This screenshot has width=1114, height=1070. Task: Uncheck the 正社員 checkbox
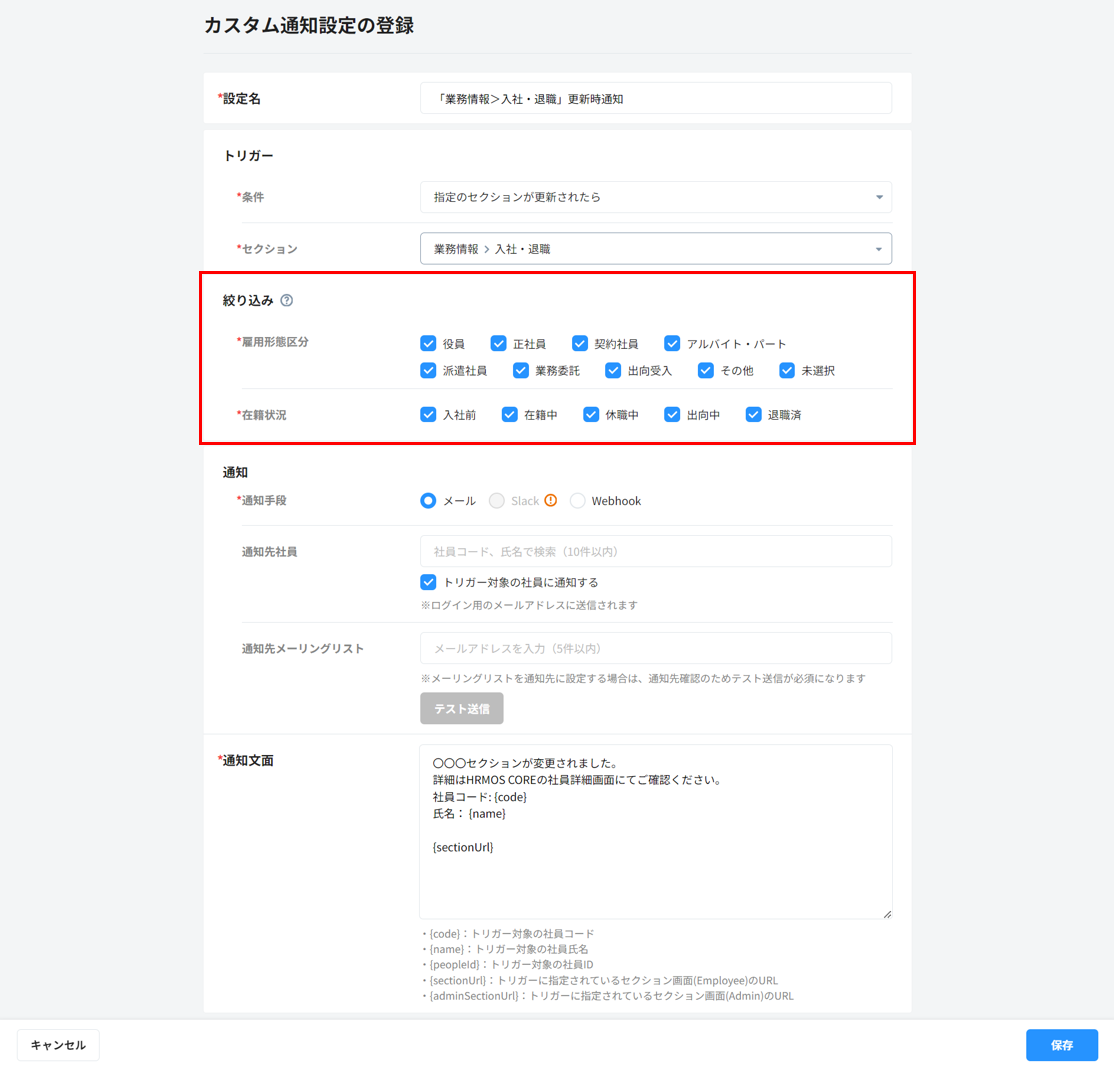pyautogui.click(x=499, y=344)
